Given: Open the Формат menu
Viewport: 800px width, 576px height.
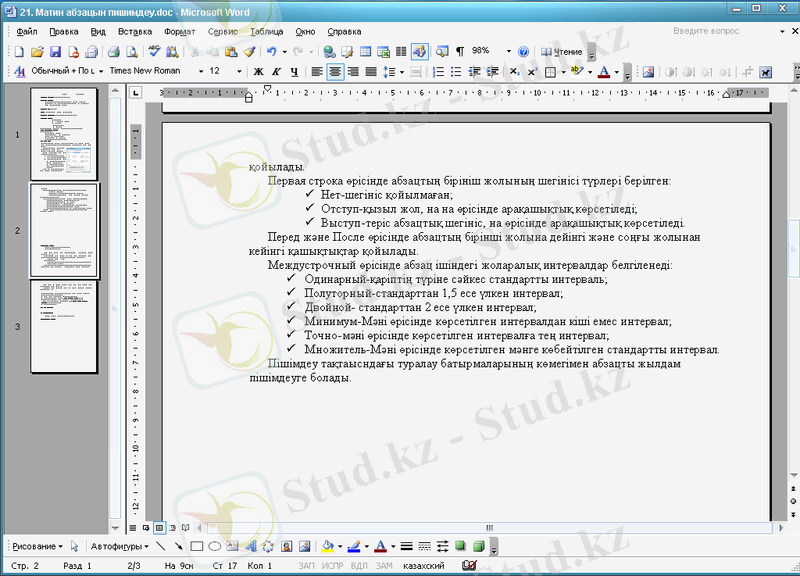Looking at the screenshot, I should click(179, 32).
